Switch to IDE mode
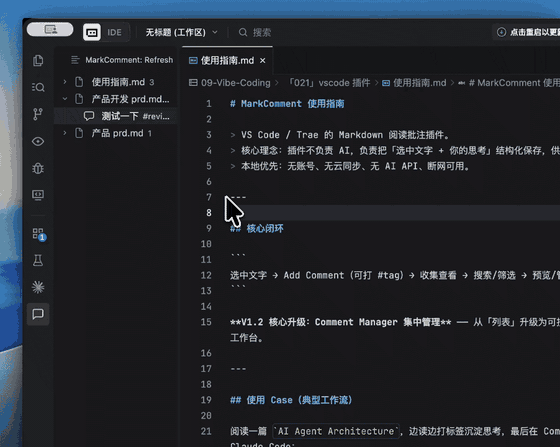This screenshot has width=560, height=447. [x=114, y=32]
